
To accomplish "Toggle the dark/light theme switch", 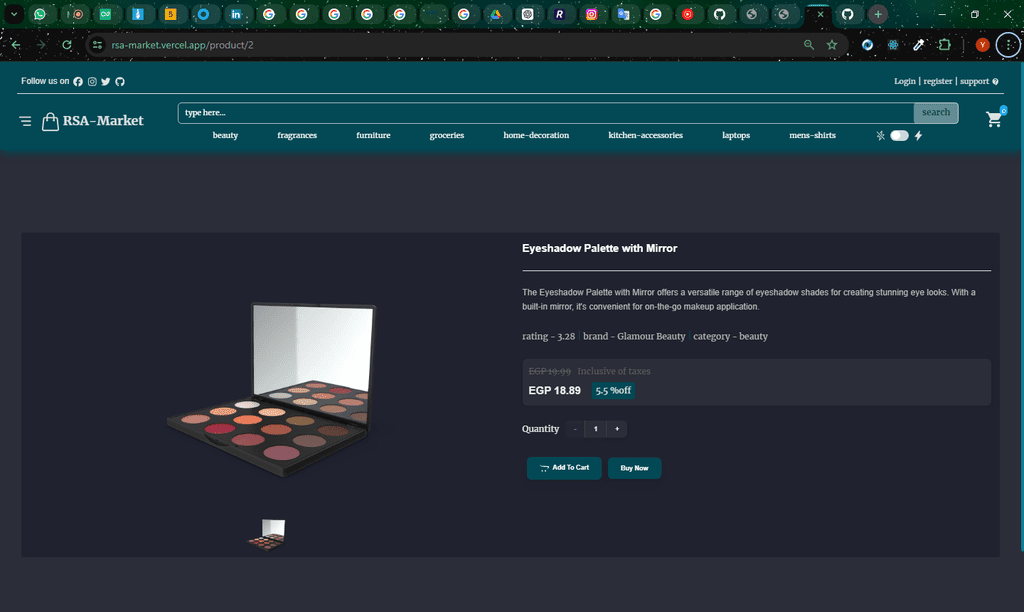I will point(899,136).
